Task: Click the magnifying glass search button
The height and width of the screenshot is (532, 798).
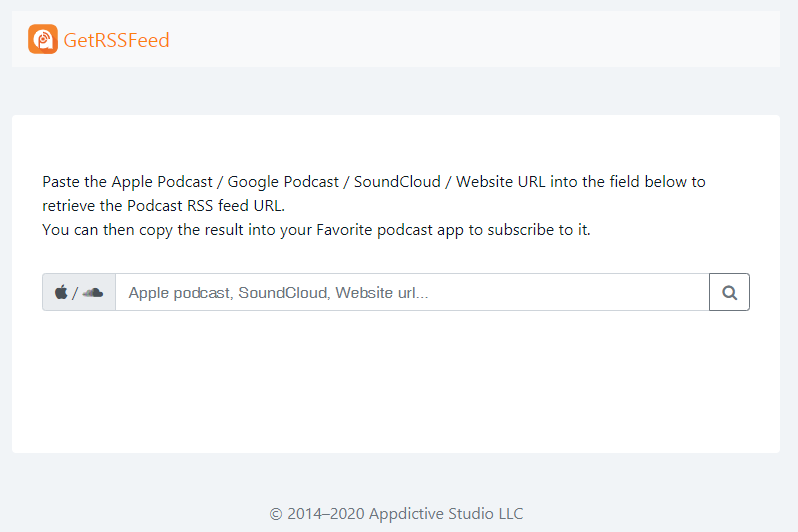Action: pos(729,292)
